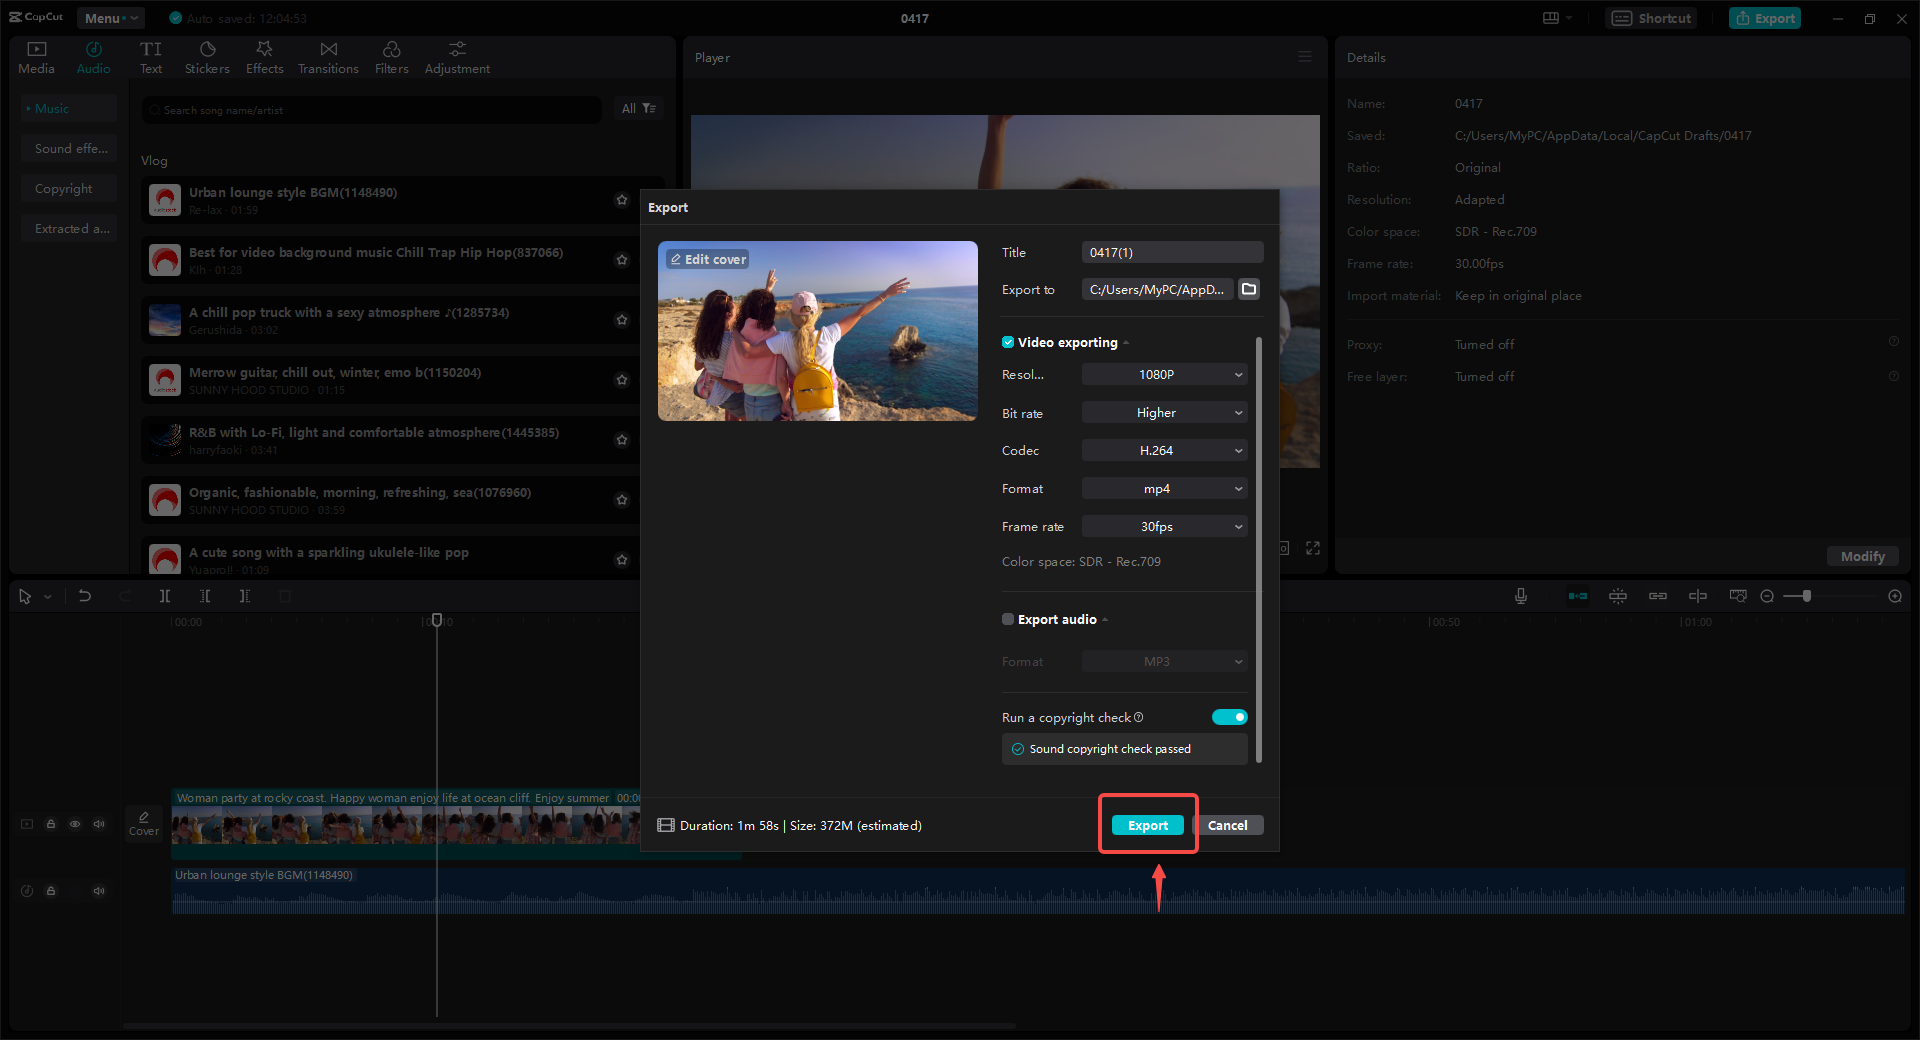Screen dimensions: 1920x1040
Task: Click the Modify button in Details panel
Action: click(x=1861, y=556)
